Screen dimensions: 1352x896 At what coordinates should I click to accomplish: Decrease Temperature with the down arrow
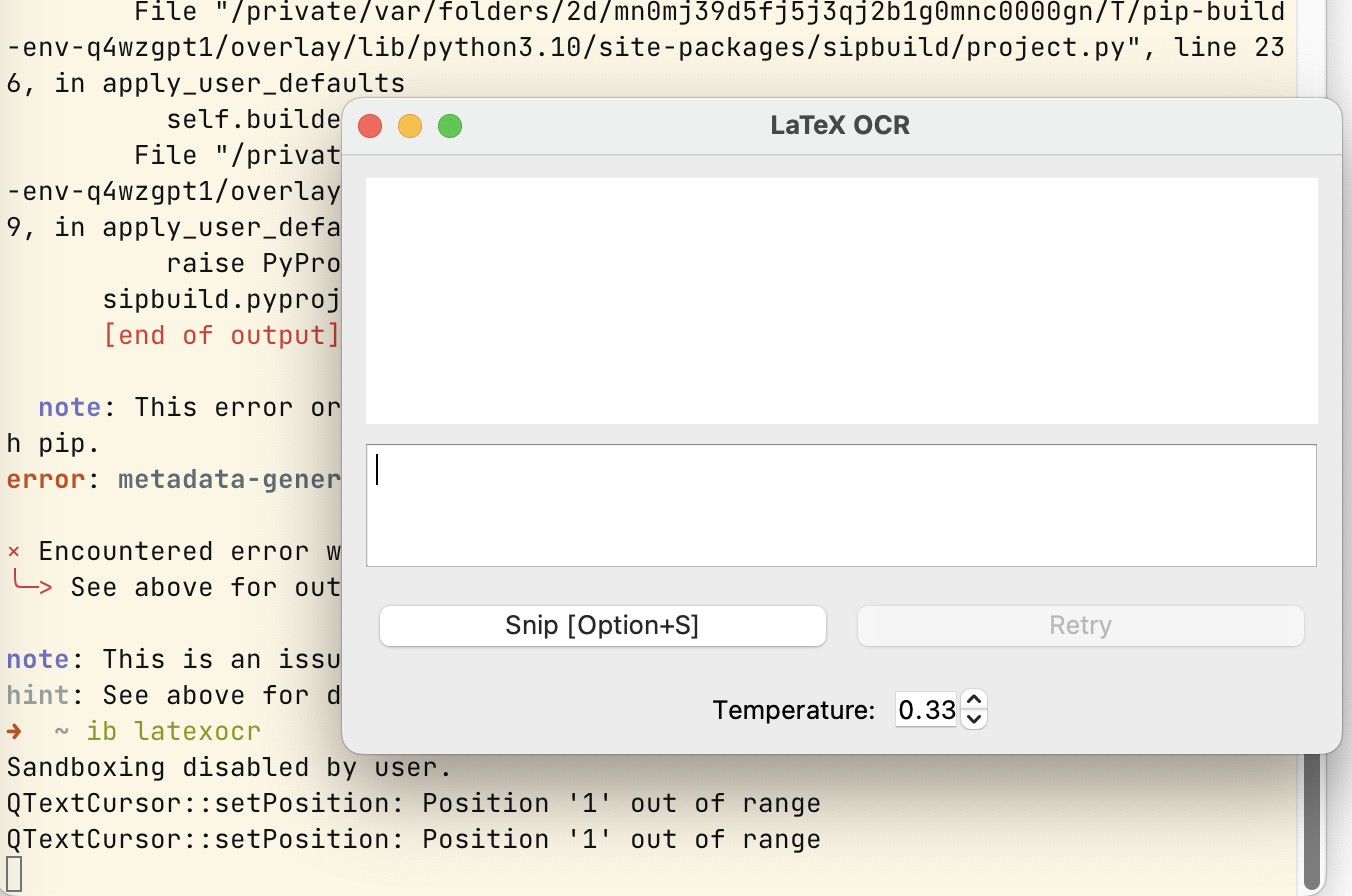tap(975, 718)
